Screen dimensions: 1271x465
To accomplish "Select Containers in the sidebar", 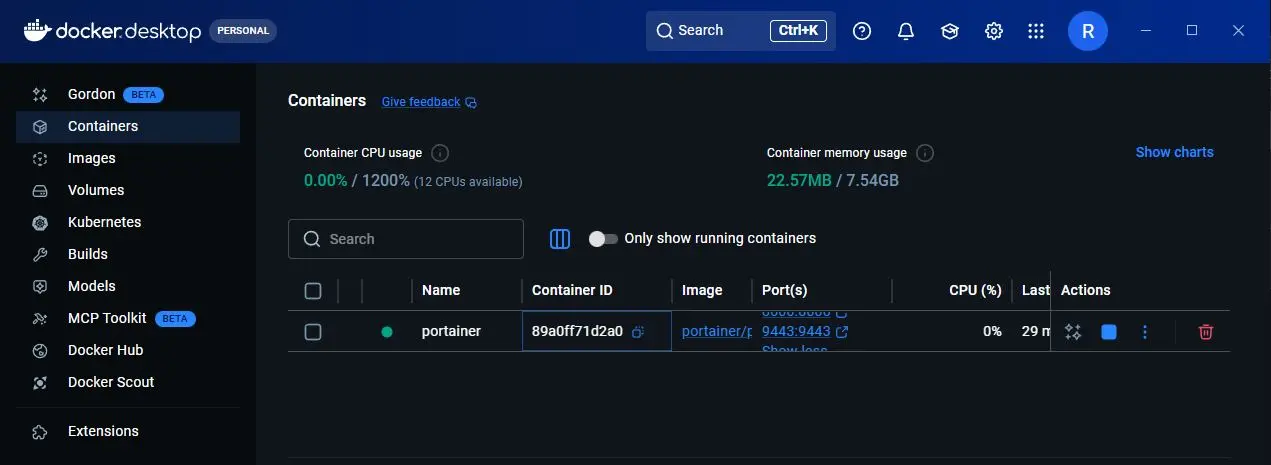I will click(128, 127).
